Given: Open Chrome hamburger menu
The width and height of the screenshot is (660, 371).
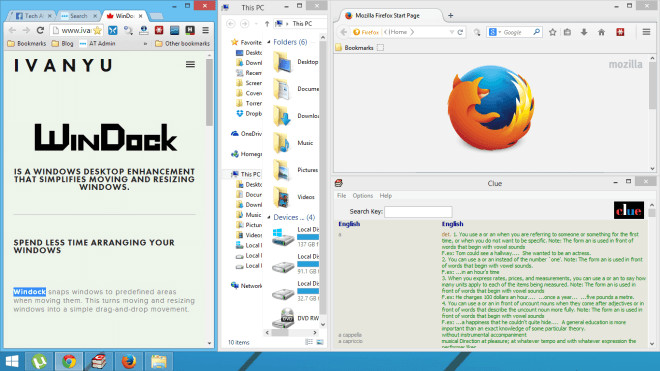Looking at the screenshot, I should (x=205, y=30).
